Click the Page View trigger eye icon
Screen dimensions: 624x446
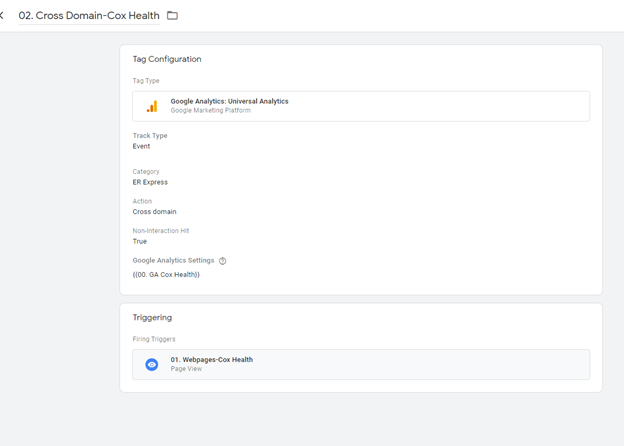tap(152, 364)
